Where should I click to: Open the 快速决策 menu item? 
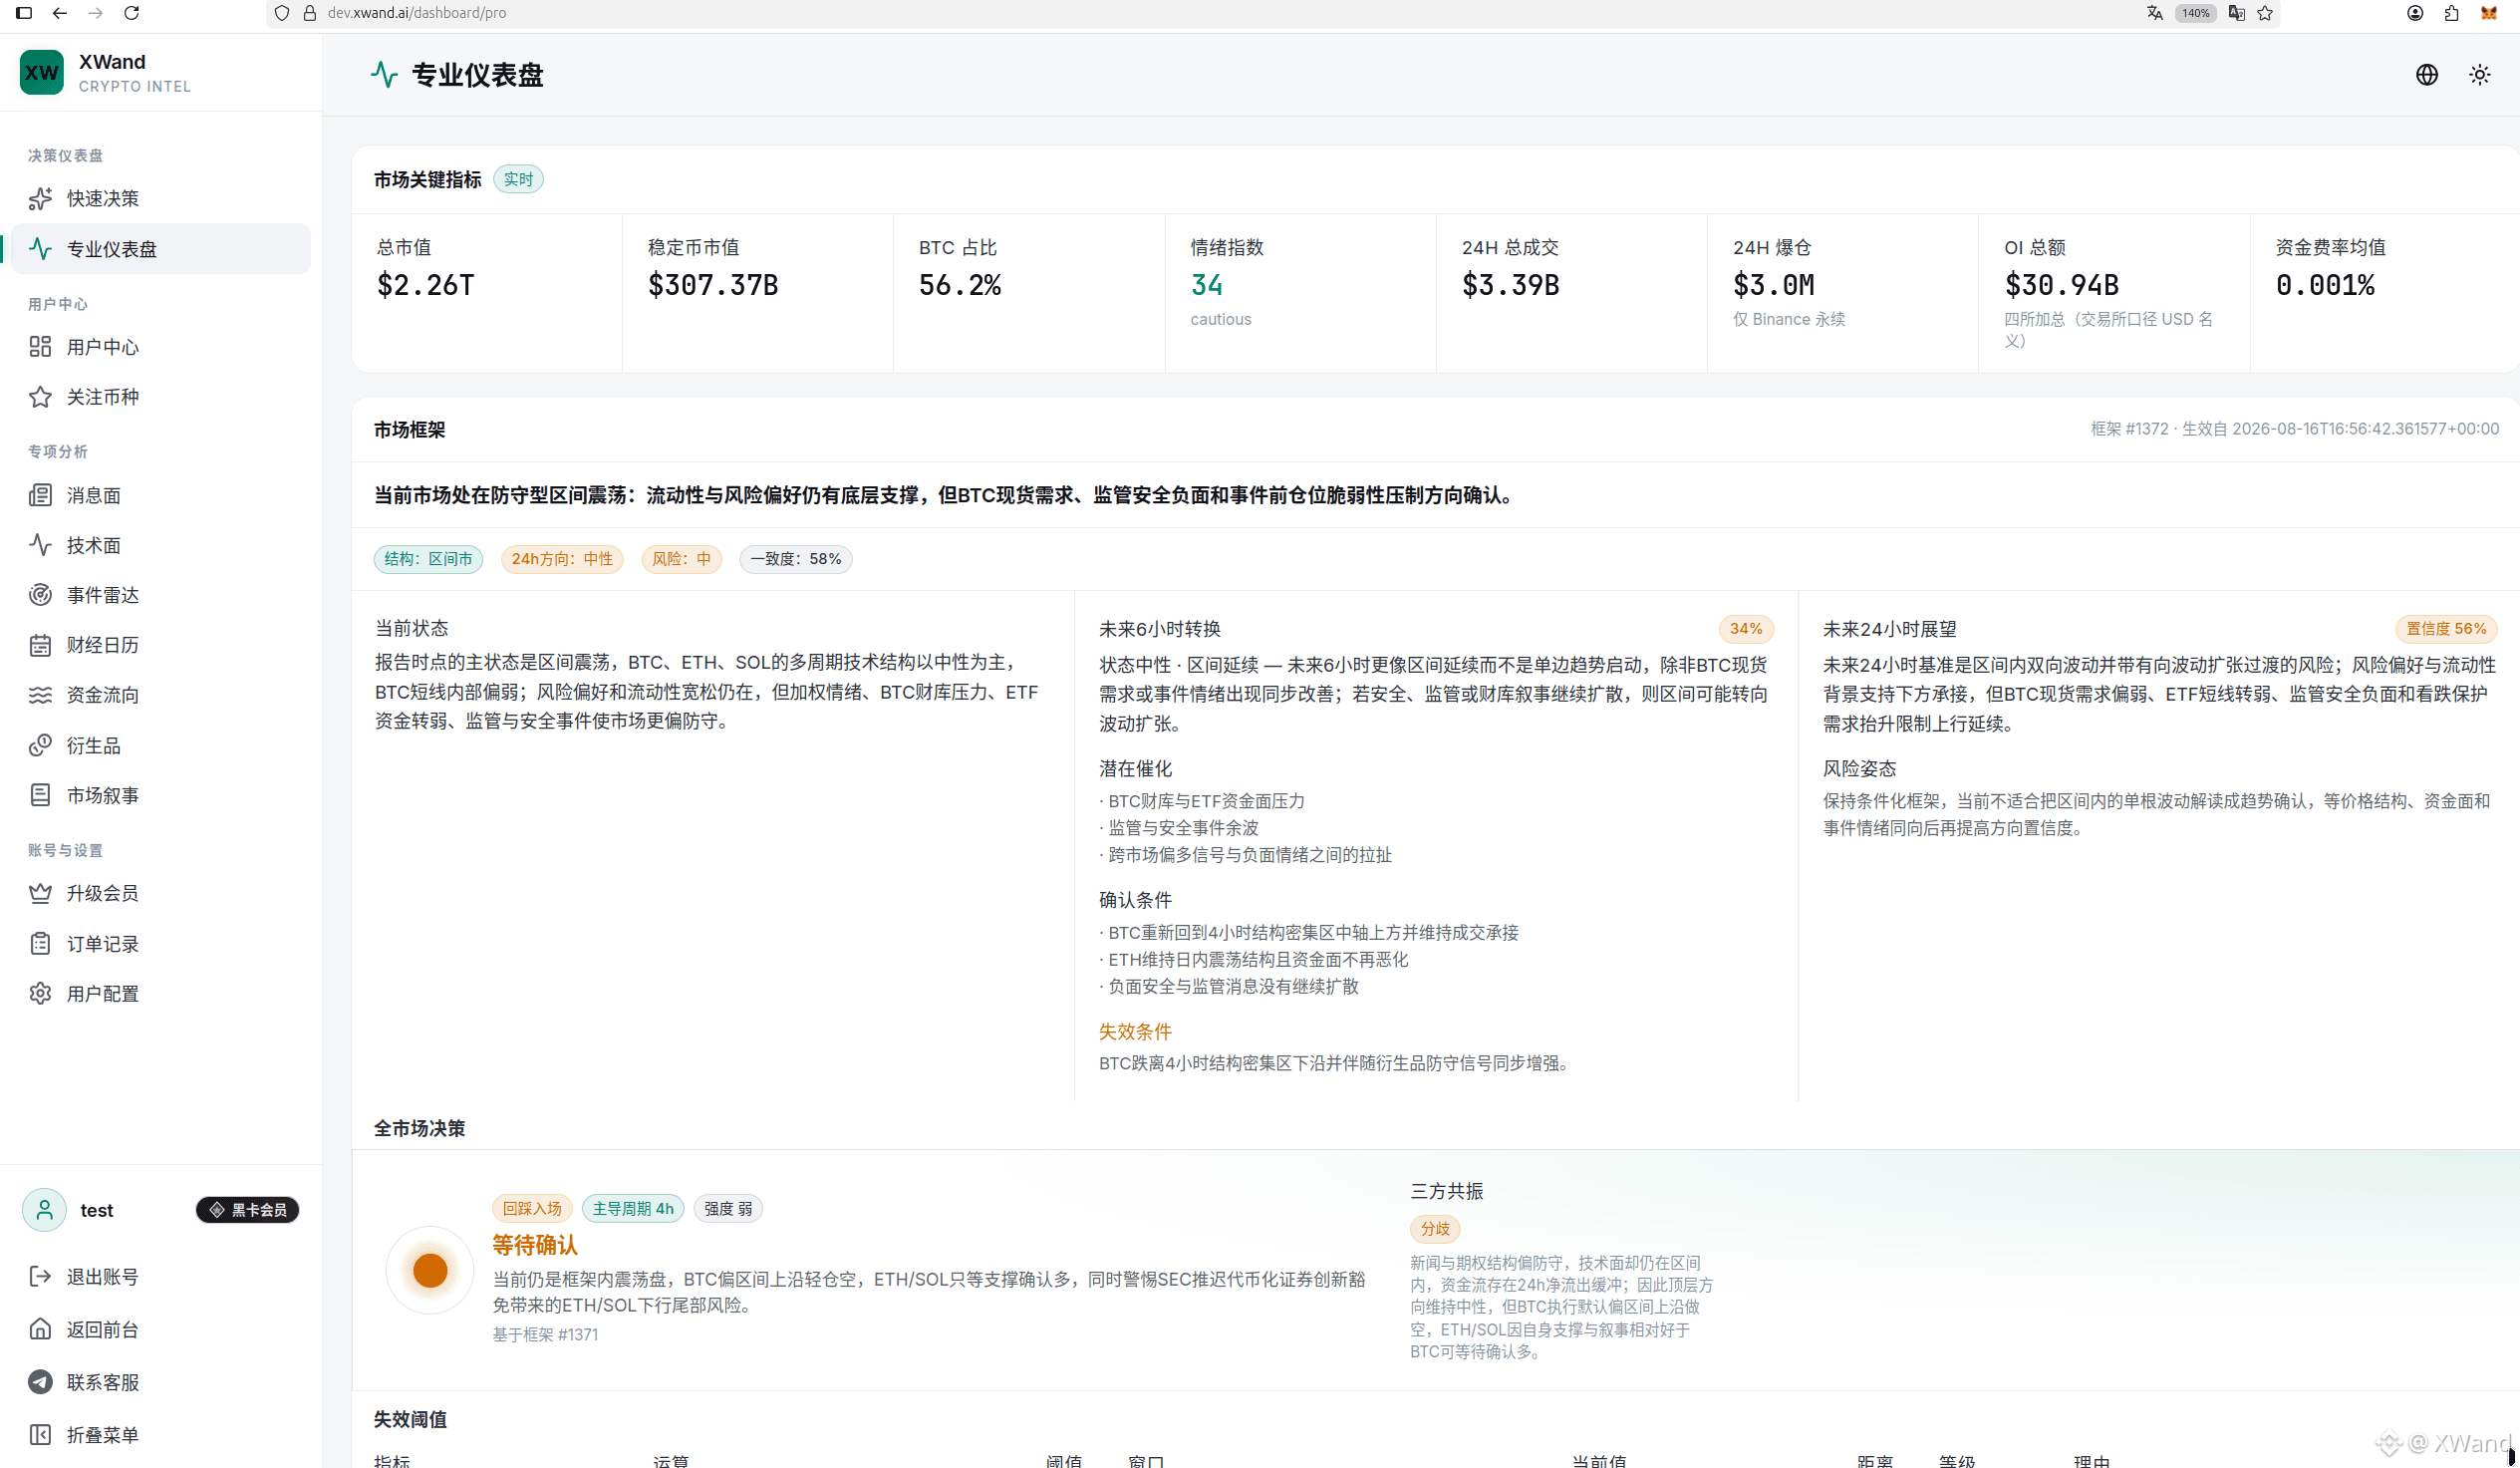[x=160, y=199]
